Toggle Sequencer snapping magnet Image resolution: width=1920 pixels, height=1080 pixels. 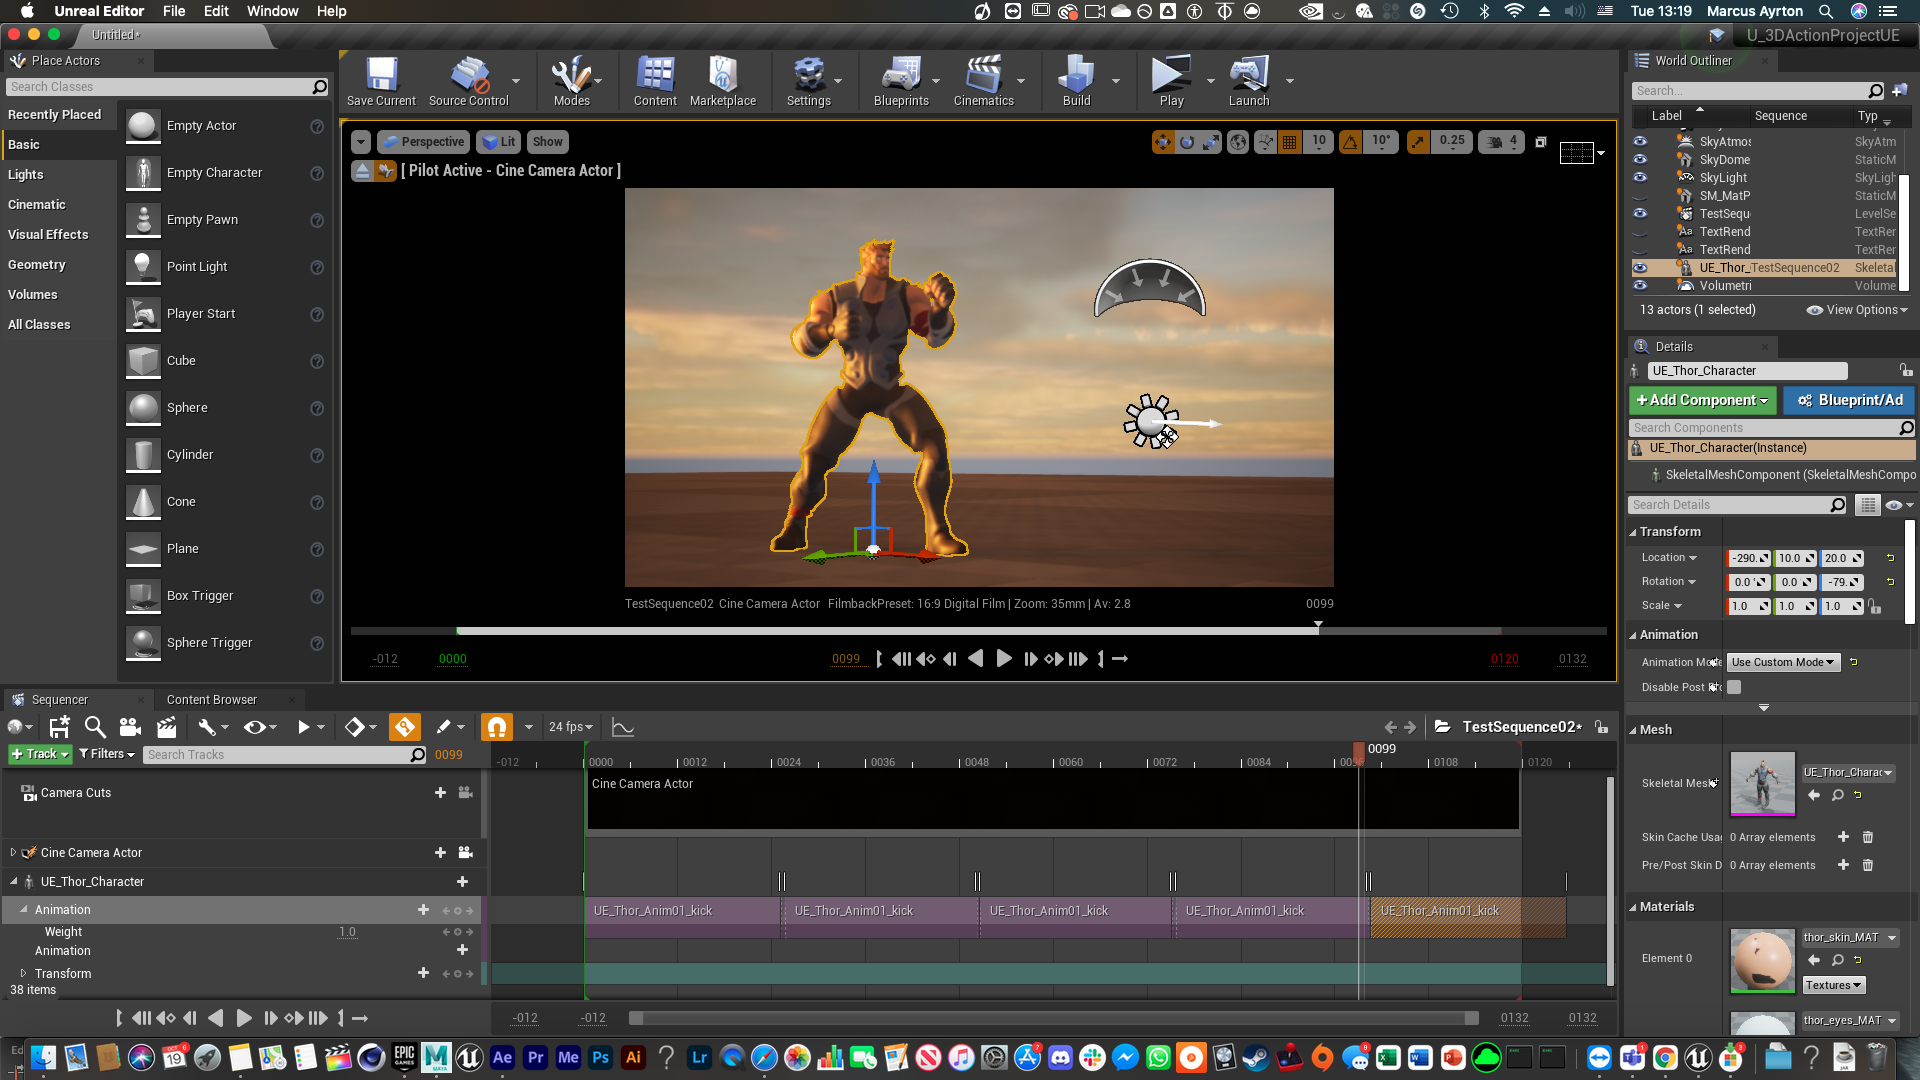[x=496, y=727]
